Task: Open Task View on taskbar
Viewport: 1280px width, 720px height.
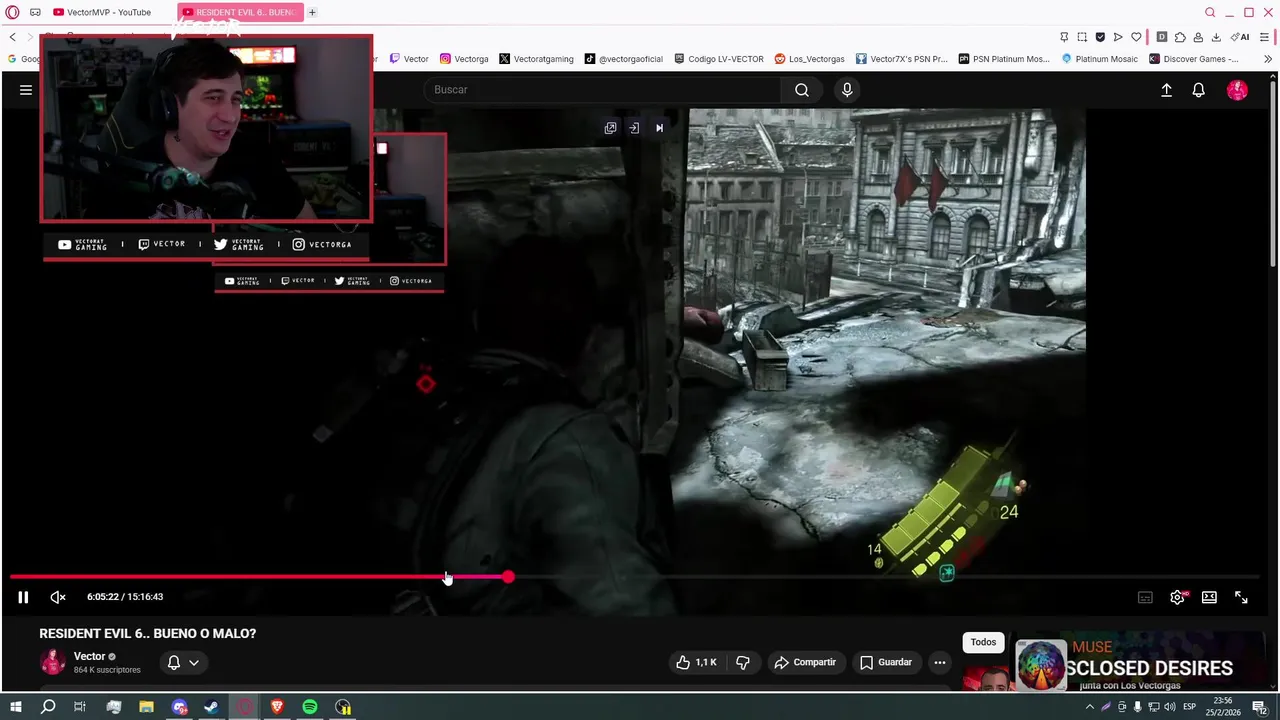Action: 80,707
